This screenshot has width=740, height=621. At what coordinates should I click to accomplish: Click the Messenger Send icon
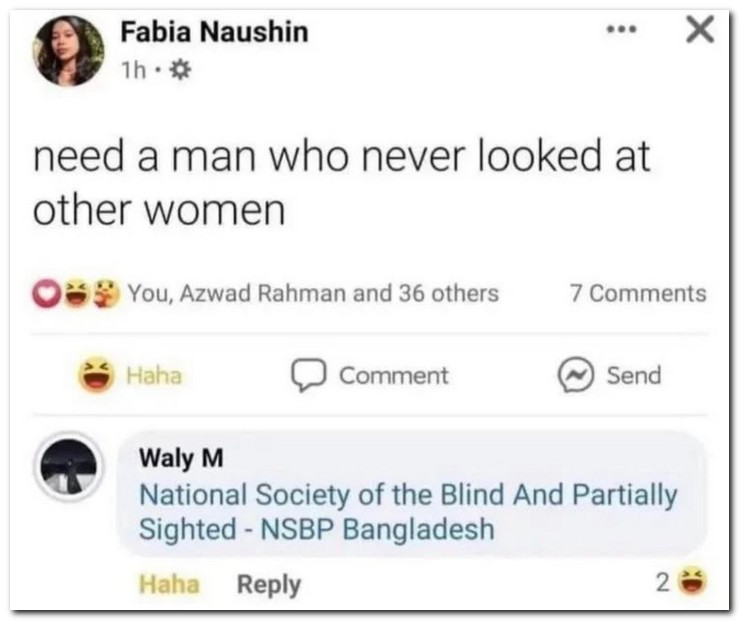574,376
